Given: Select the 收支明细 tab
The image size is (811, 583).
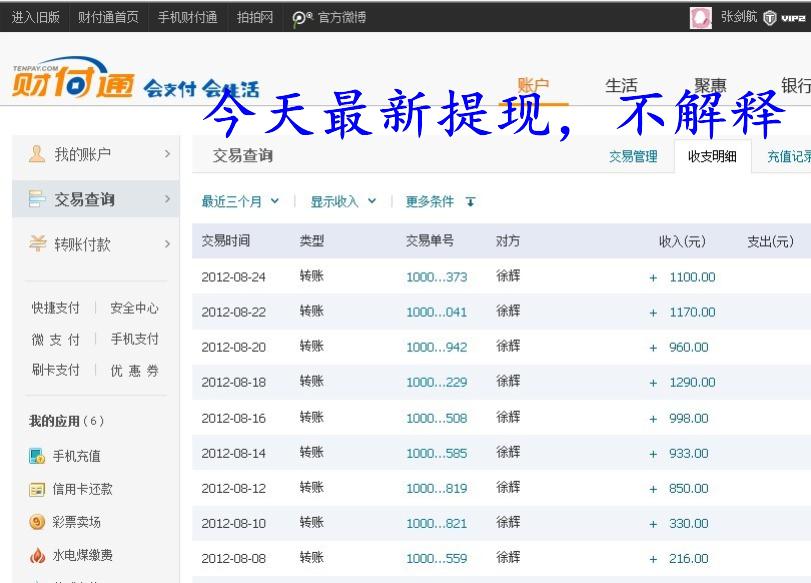Looking at the screenshot, I should tap(712, 156).
